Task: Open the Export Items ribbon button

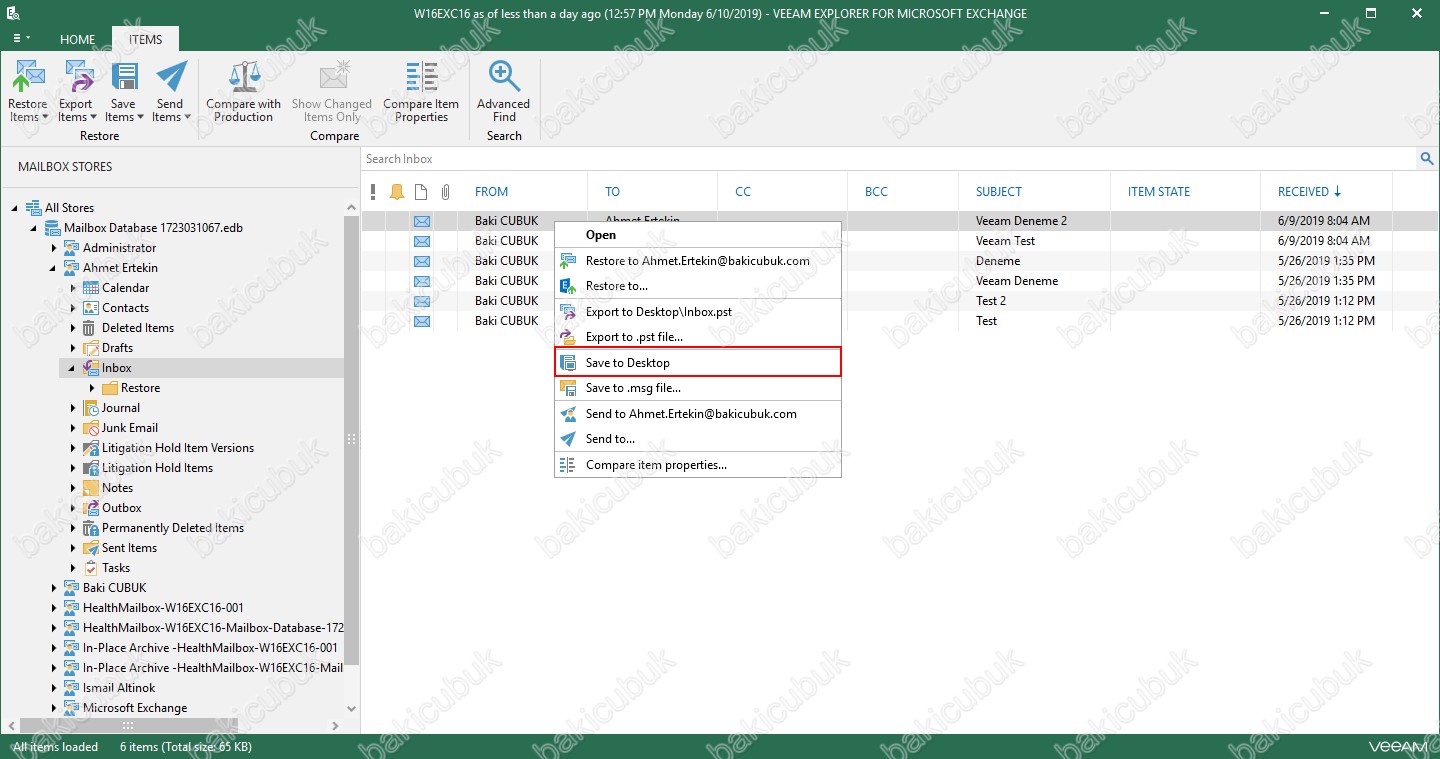Action: (x=76, y=92)
